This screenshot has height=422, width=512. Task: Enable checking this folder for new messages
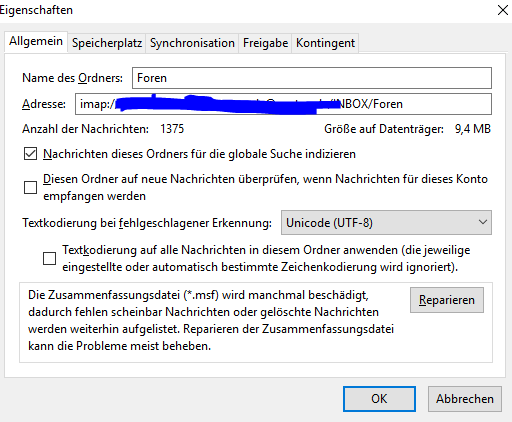click(30, 187)
